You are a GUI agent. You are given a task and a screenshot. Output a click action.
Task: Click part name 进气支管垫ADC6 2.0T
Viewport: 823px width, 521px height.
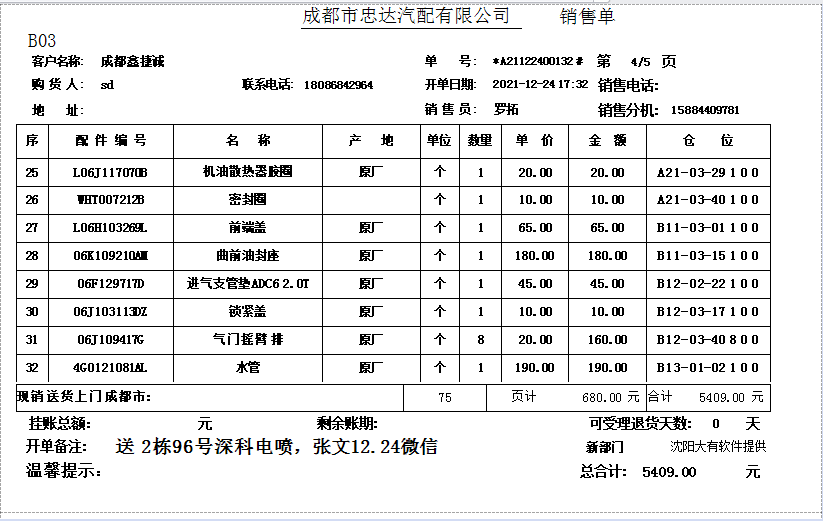click(x=248, y=283)
